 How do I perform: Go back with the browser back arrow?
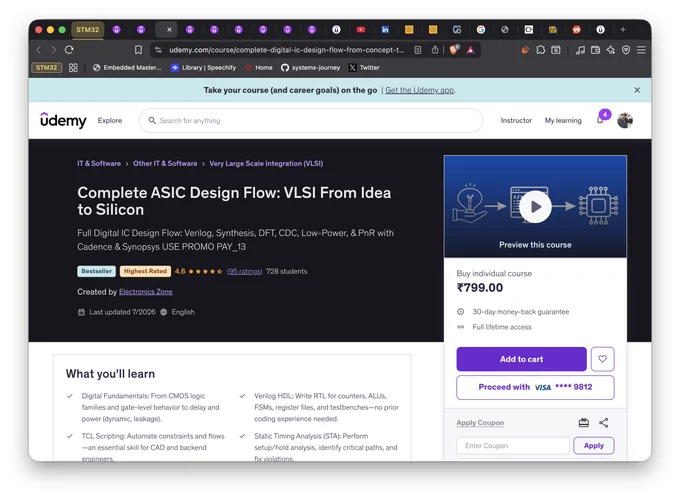pos(39,50)
